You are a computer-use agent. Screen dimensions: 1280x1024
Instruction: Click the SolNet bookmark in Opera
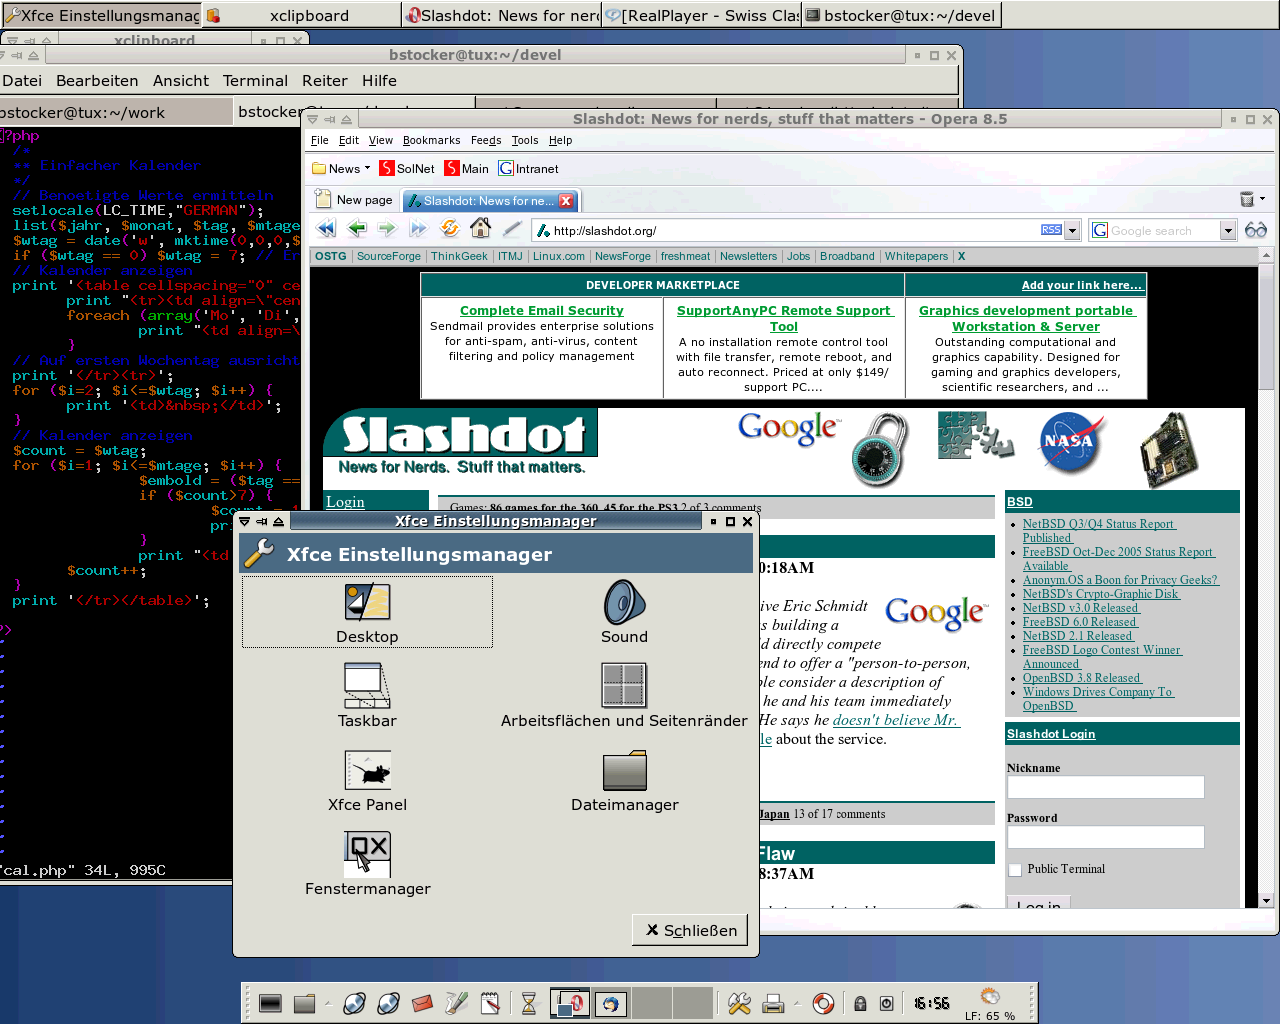click(407, 168)
